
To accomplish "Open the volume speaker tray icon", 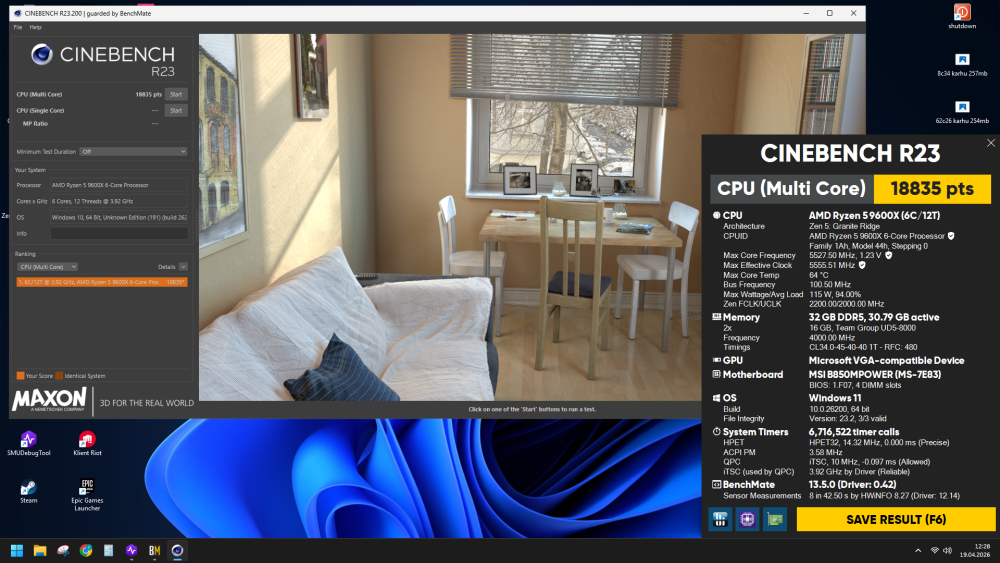I will pos(948,550).
